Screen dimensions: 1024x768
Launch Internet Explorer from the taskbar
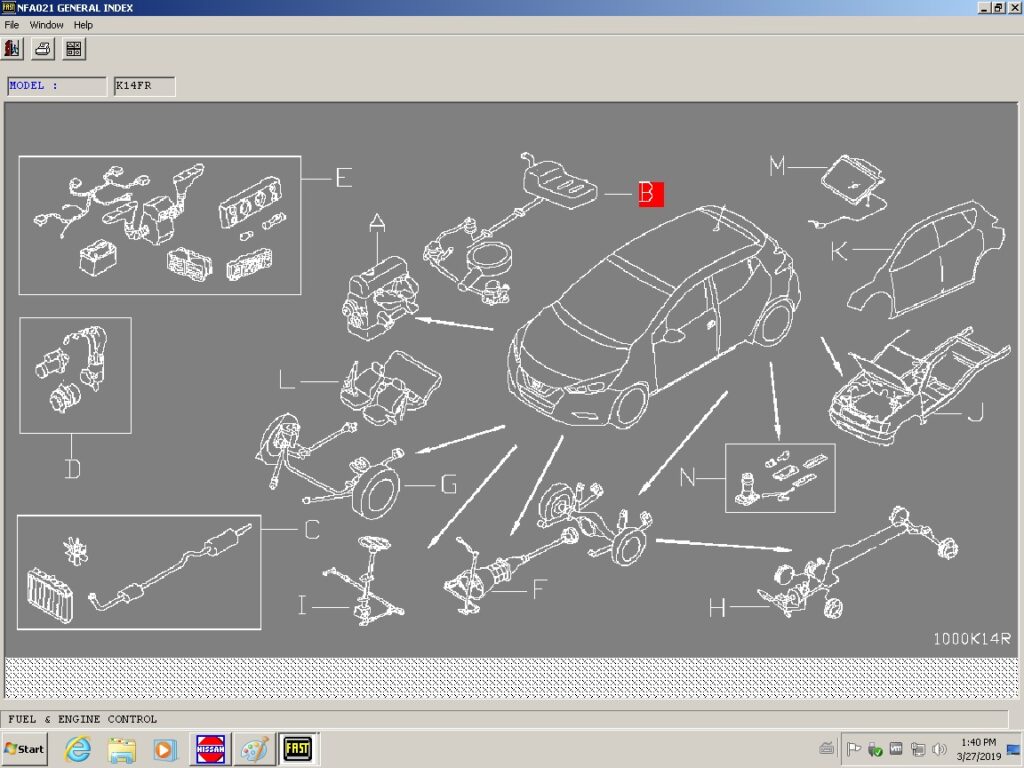pos(77,748)
